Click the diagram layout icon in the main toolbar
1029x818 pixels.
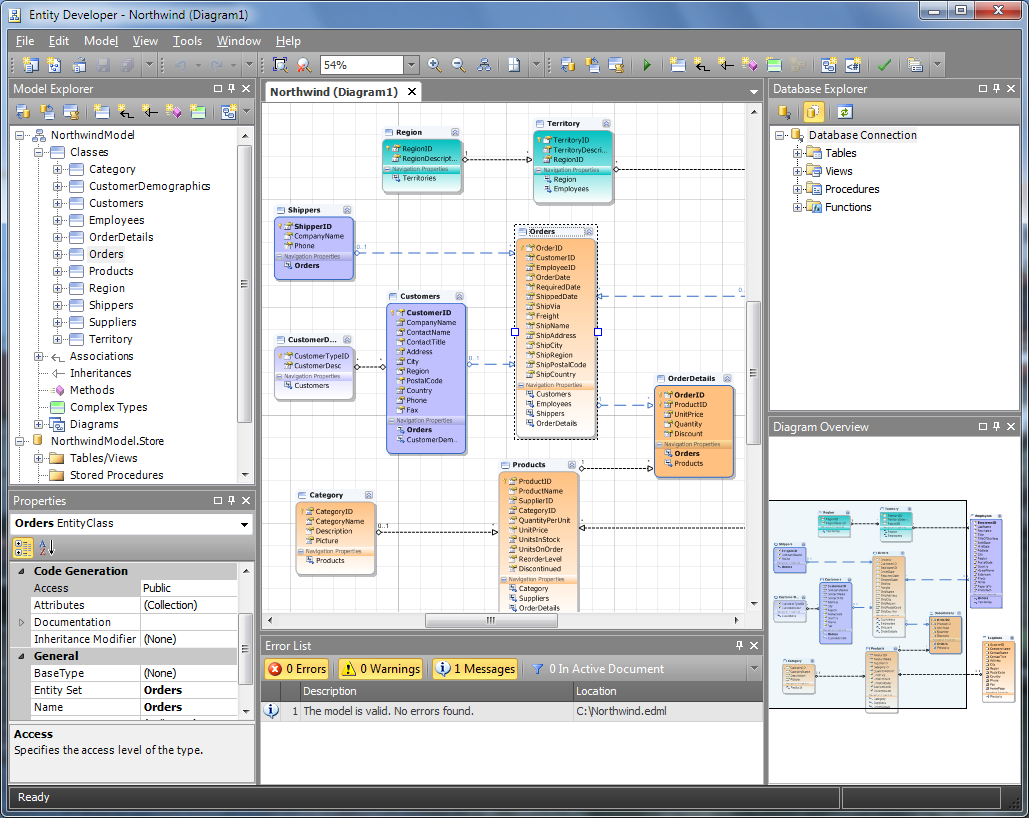484,65
